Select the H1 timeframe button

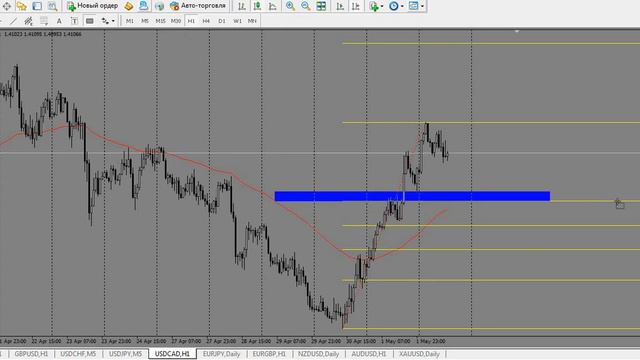(x=191, y=21)
